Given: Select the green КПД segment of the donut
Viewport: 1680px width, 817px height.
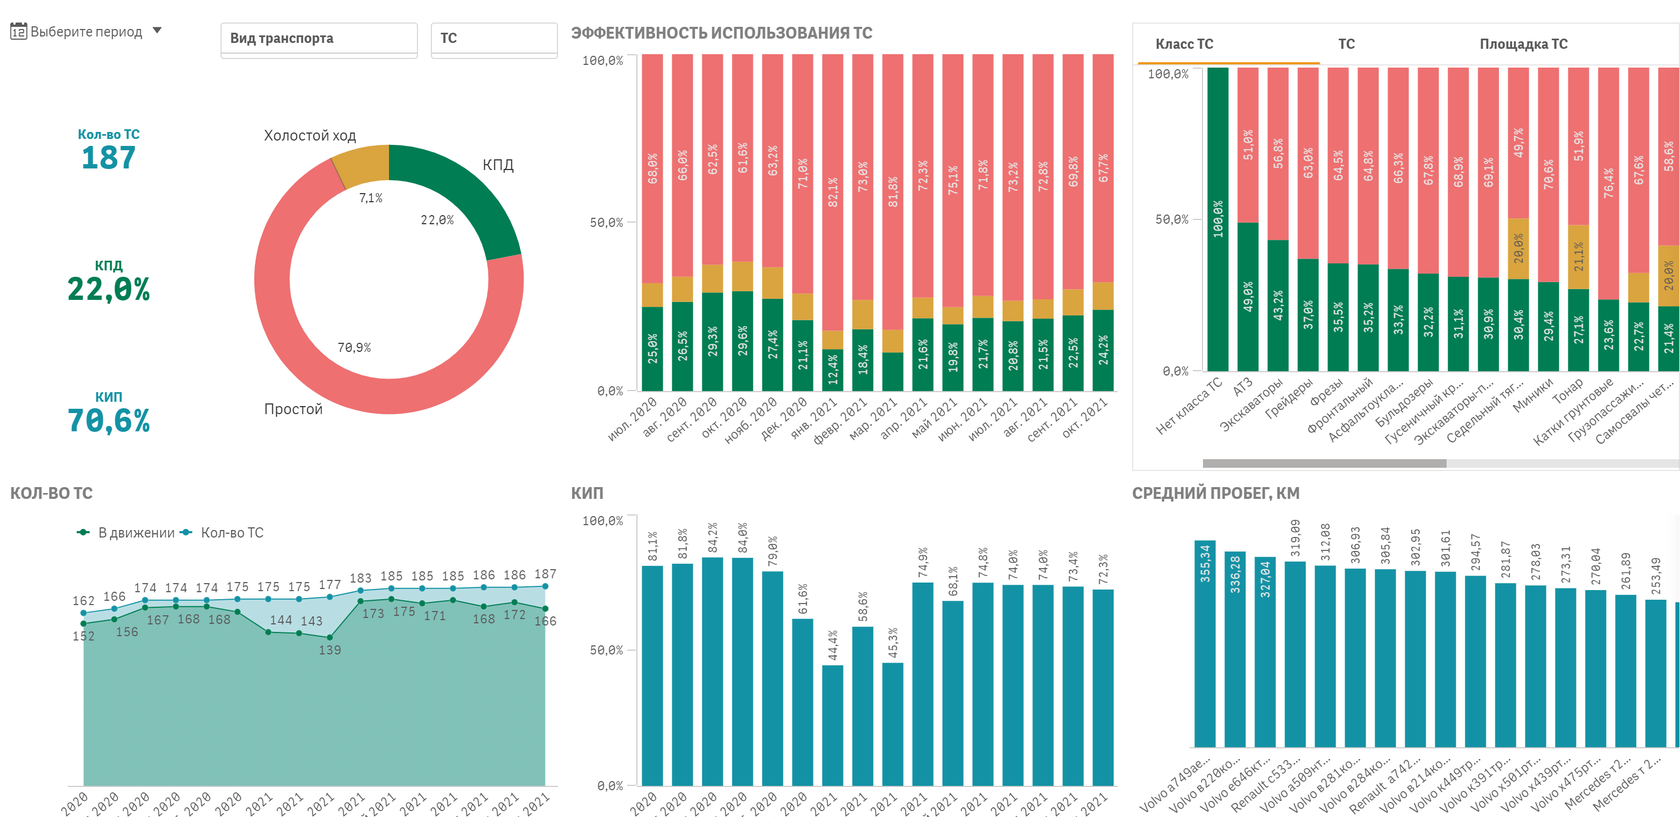Looking at the screenshot, I should pyautogui.click(x=463, y=190).
